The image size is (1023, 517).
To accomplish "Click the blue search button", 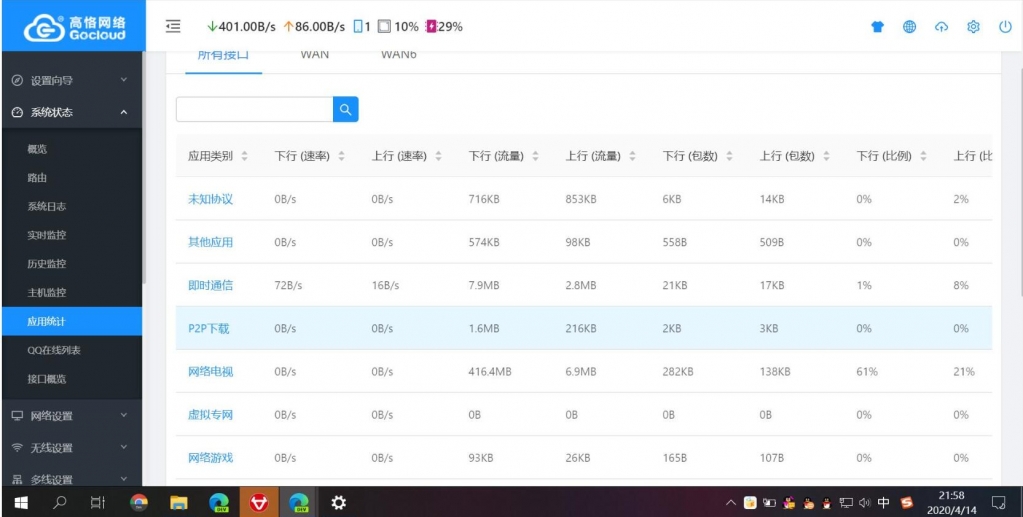I will point(345,109).
